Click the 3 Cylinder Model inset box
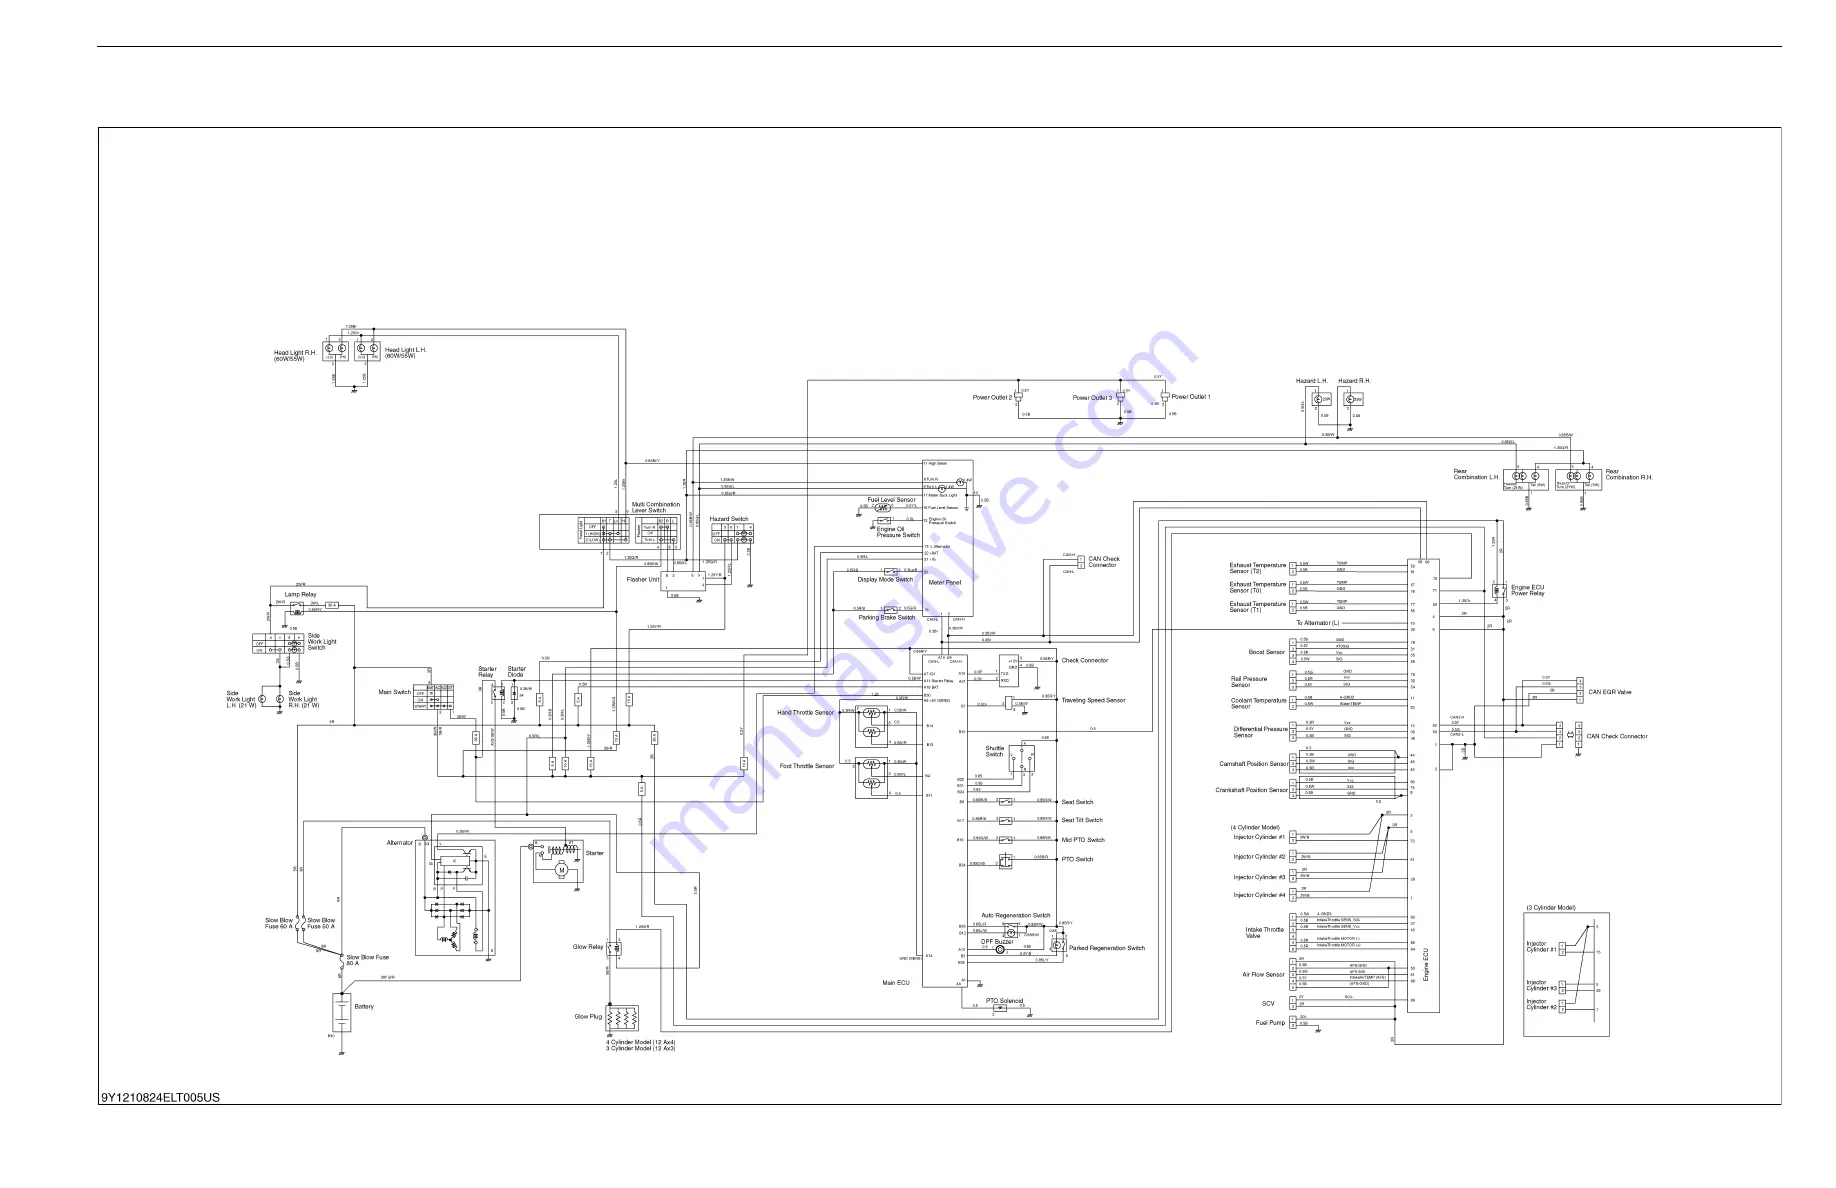Image resolution: width=1836 pixels, height=1188 pixels. pyautogui.click(x=1566, y=973)
